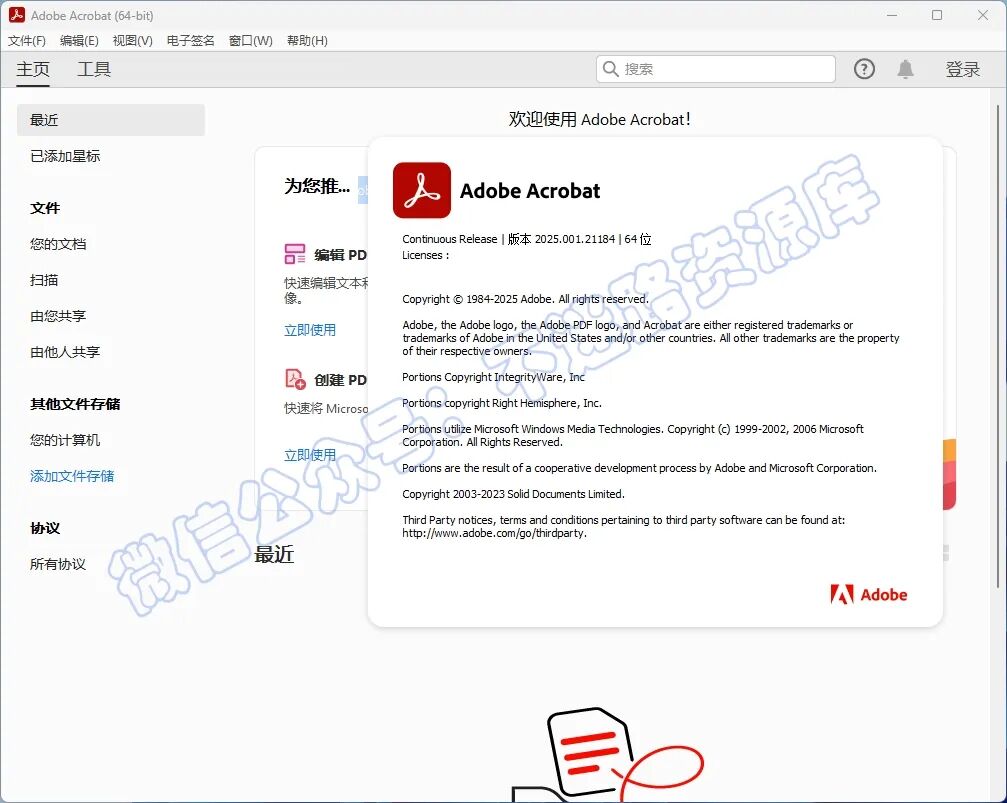Viewport: 1007px width, 803px height.
Task: Open 扫描 in the sidebar
Action: tap(44, 280)
